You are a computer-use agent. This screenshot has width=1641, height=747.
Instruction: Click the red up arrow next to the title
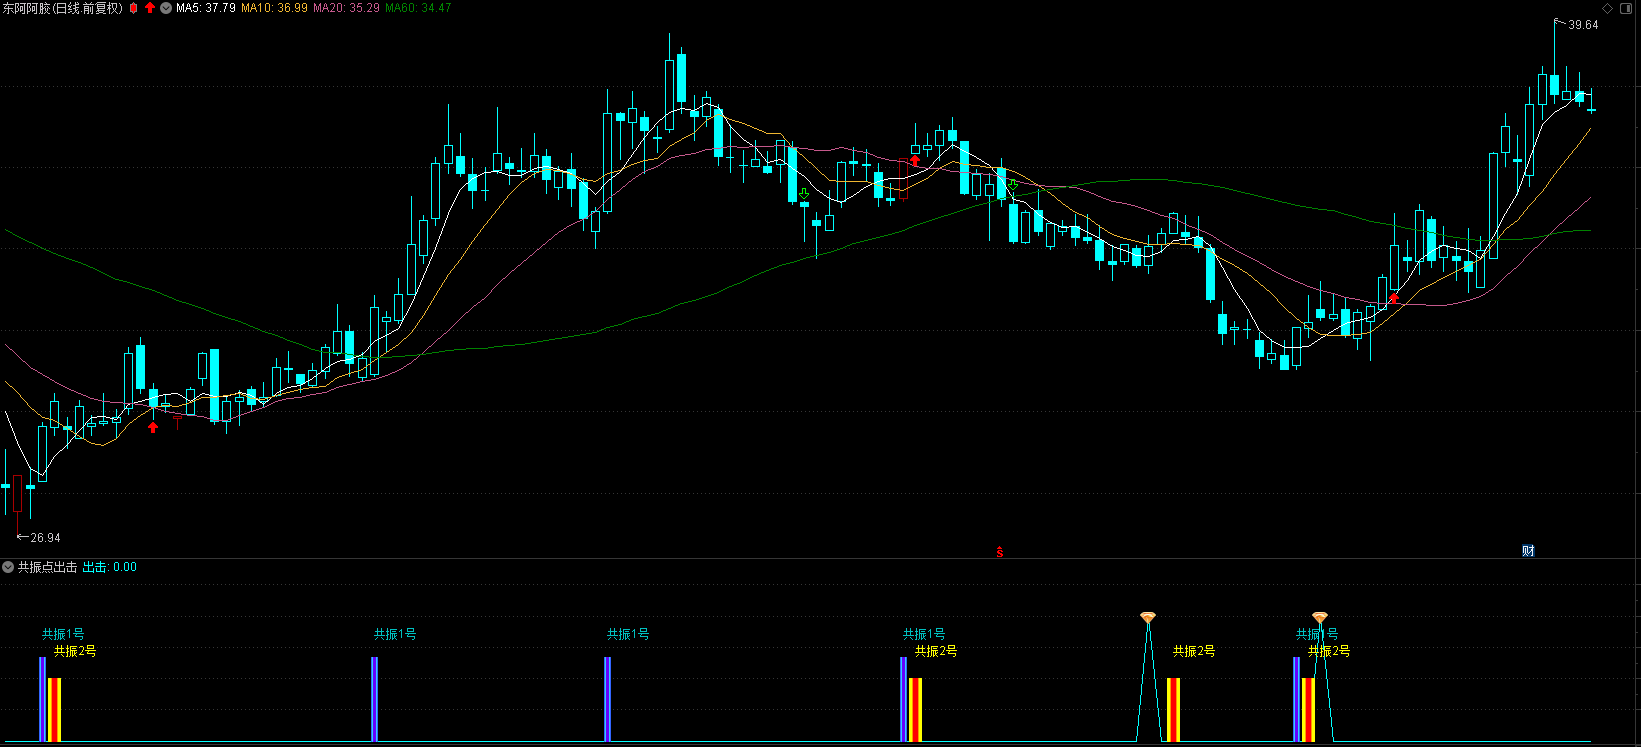click(150, 8)
